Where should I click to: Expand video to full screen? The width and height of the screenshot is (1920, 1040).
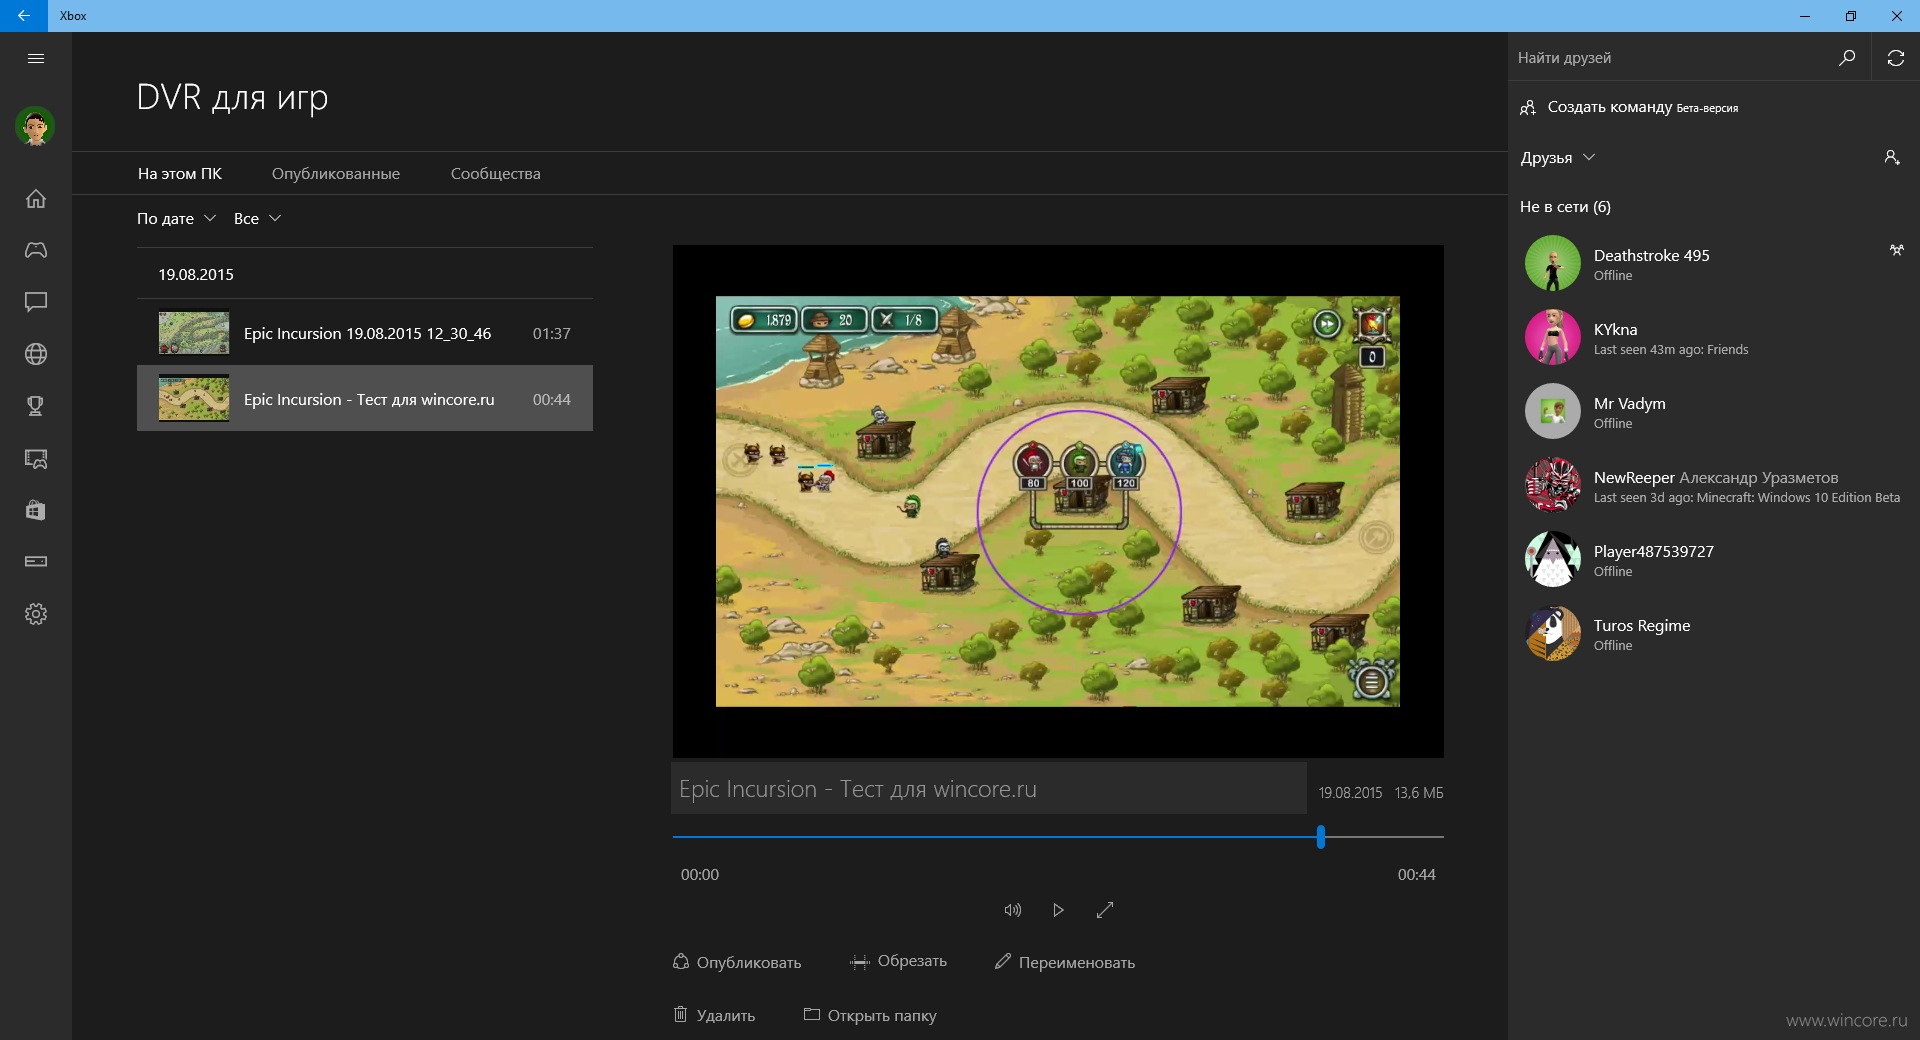point(1105,910)
